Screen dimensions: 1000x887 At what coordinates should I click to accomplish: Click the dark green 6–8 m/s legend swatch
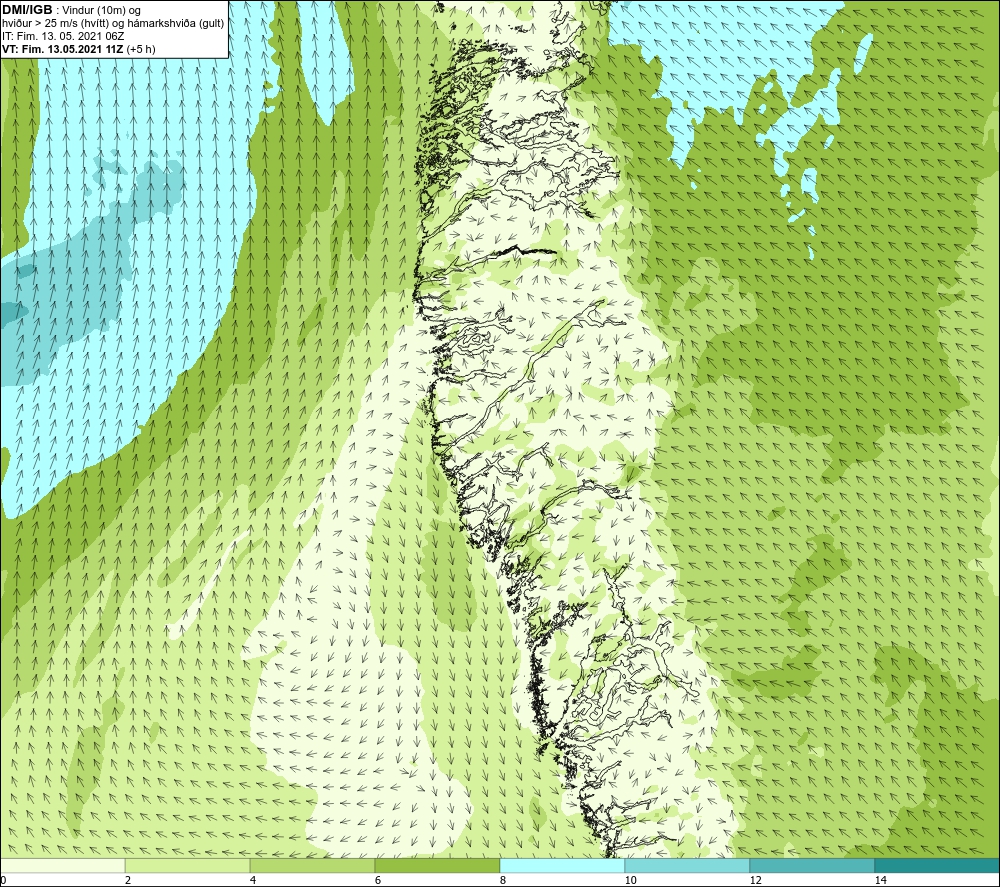(x=438, y=866)
